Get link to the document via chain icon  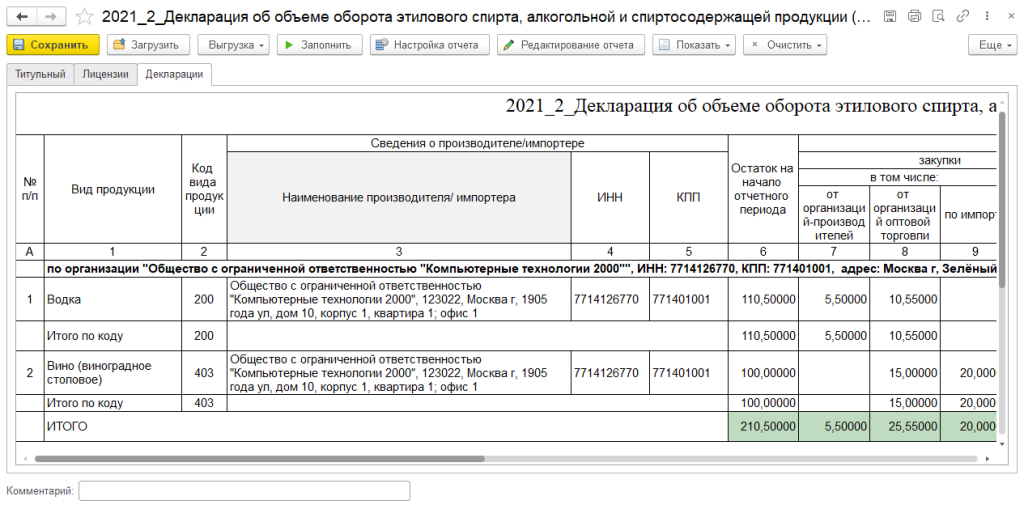click(x=961, y=17)
